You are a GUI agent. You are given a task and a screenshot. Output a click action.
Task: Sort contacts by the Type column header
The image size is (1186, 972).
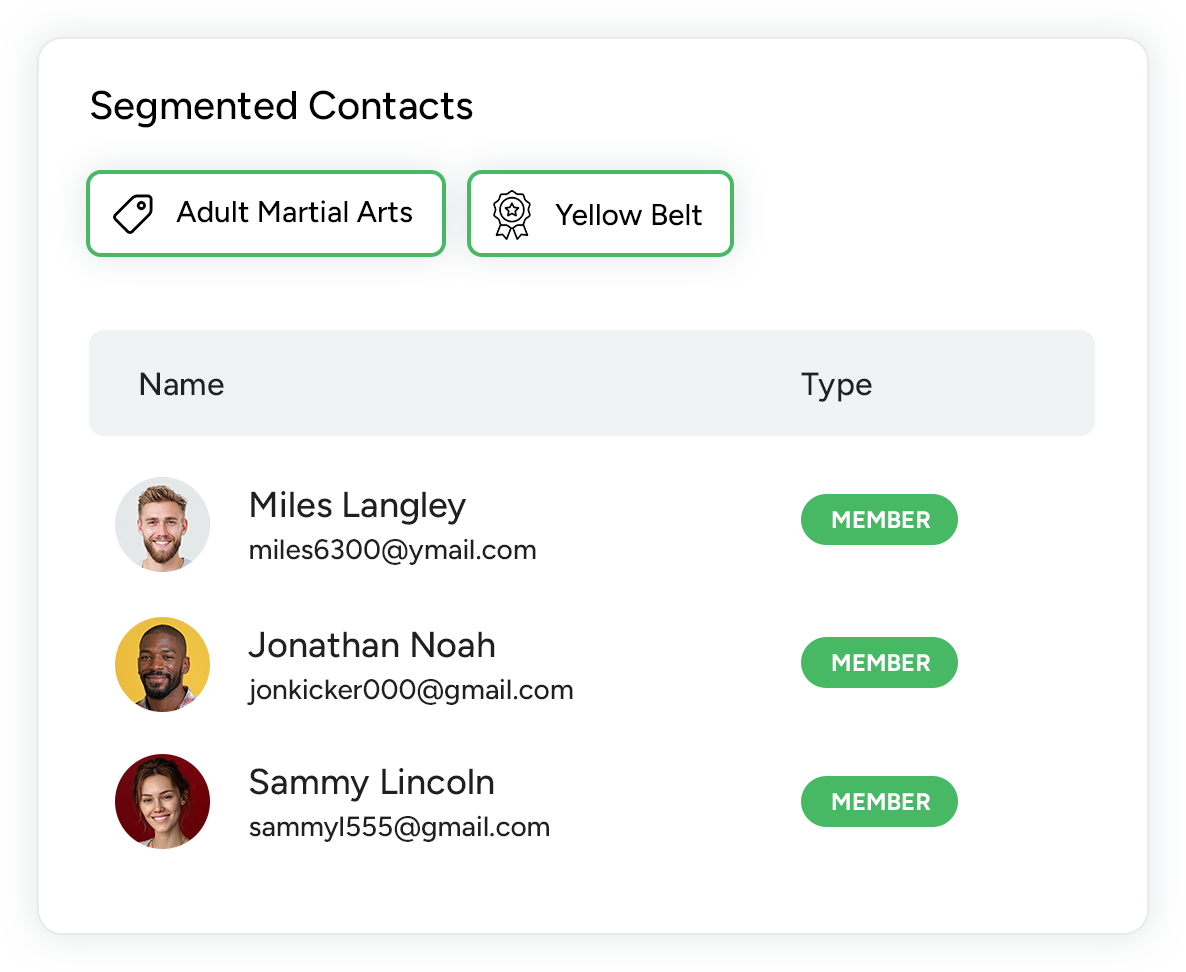coord(836,385)
